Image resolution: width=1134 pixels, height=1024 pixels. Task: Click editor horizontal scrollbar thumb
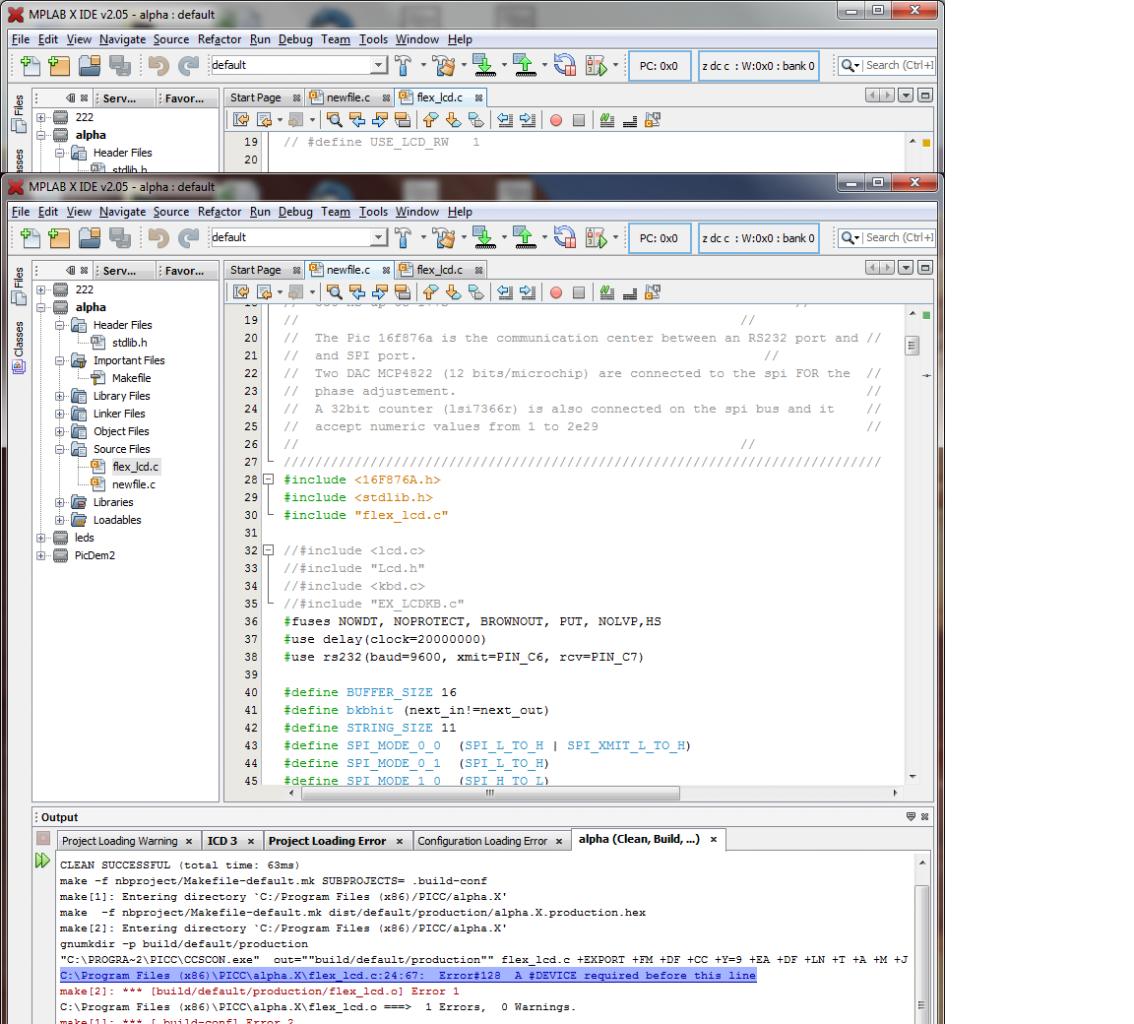point(490,793)
